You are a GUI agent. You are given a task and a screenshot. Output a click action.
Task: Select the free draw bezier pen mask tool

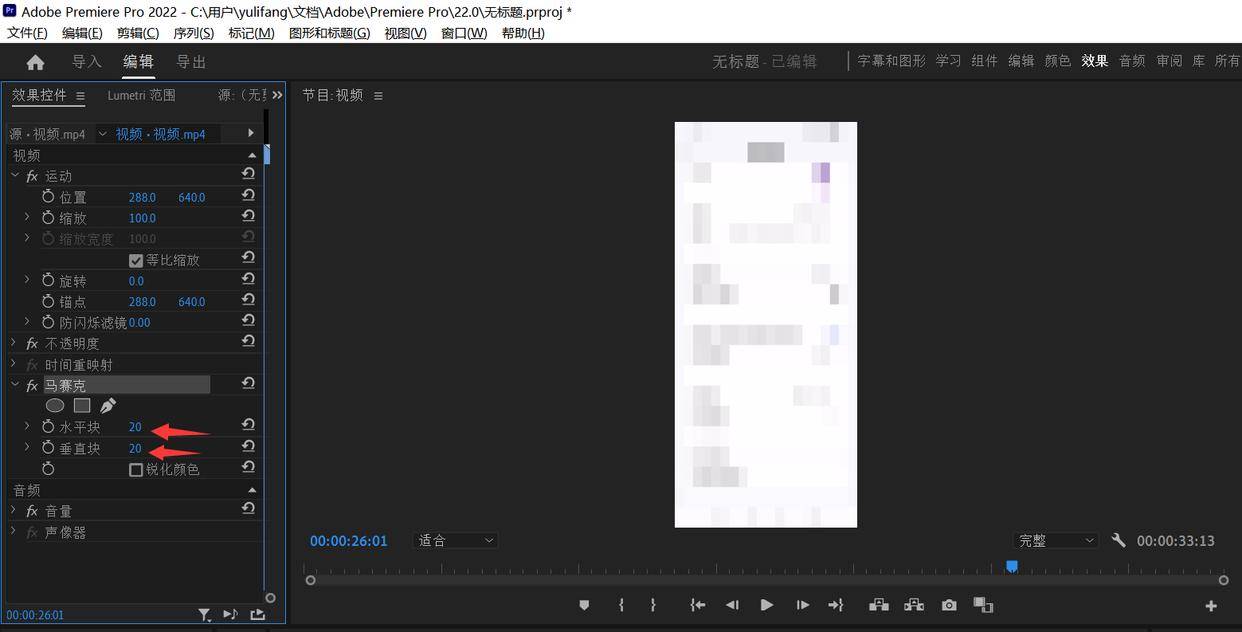pyautogui.click(x=108, y=405)
